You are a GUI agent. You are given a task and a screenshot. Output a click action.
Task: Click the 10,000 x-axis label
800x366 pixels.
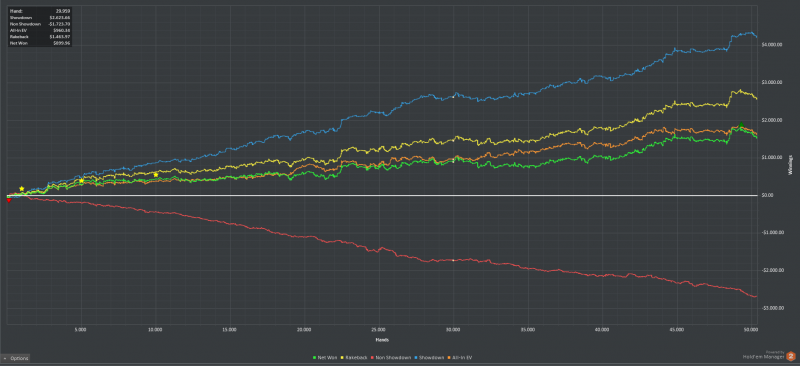155,330
